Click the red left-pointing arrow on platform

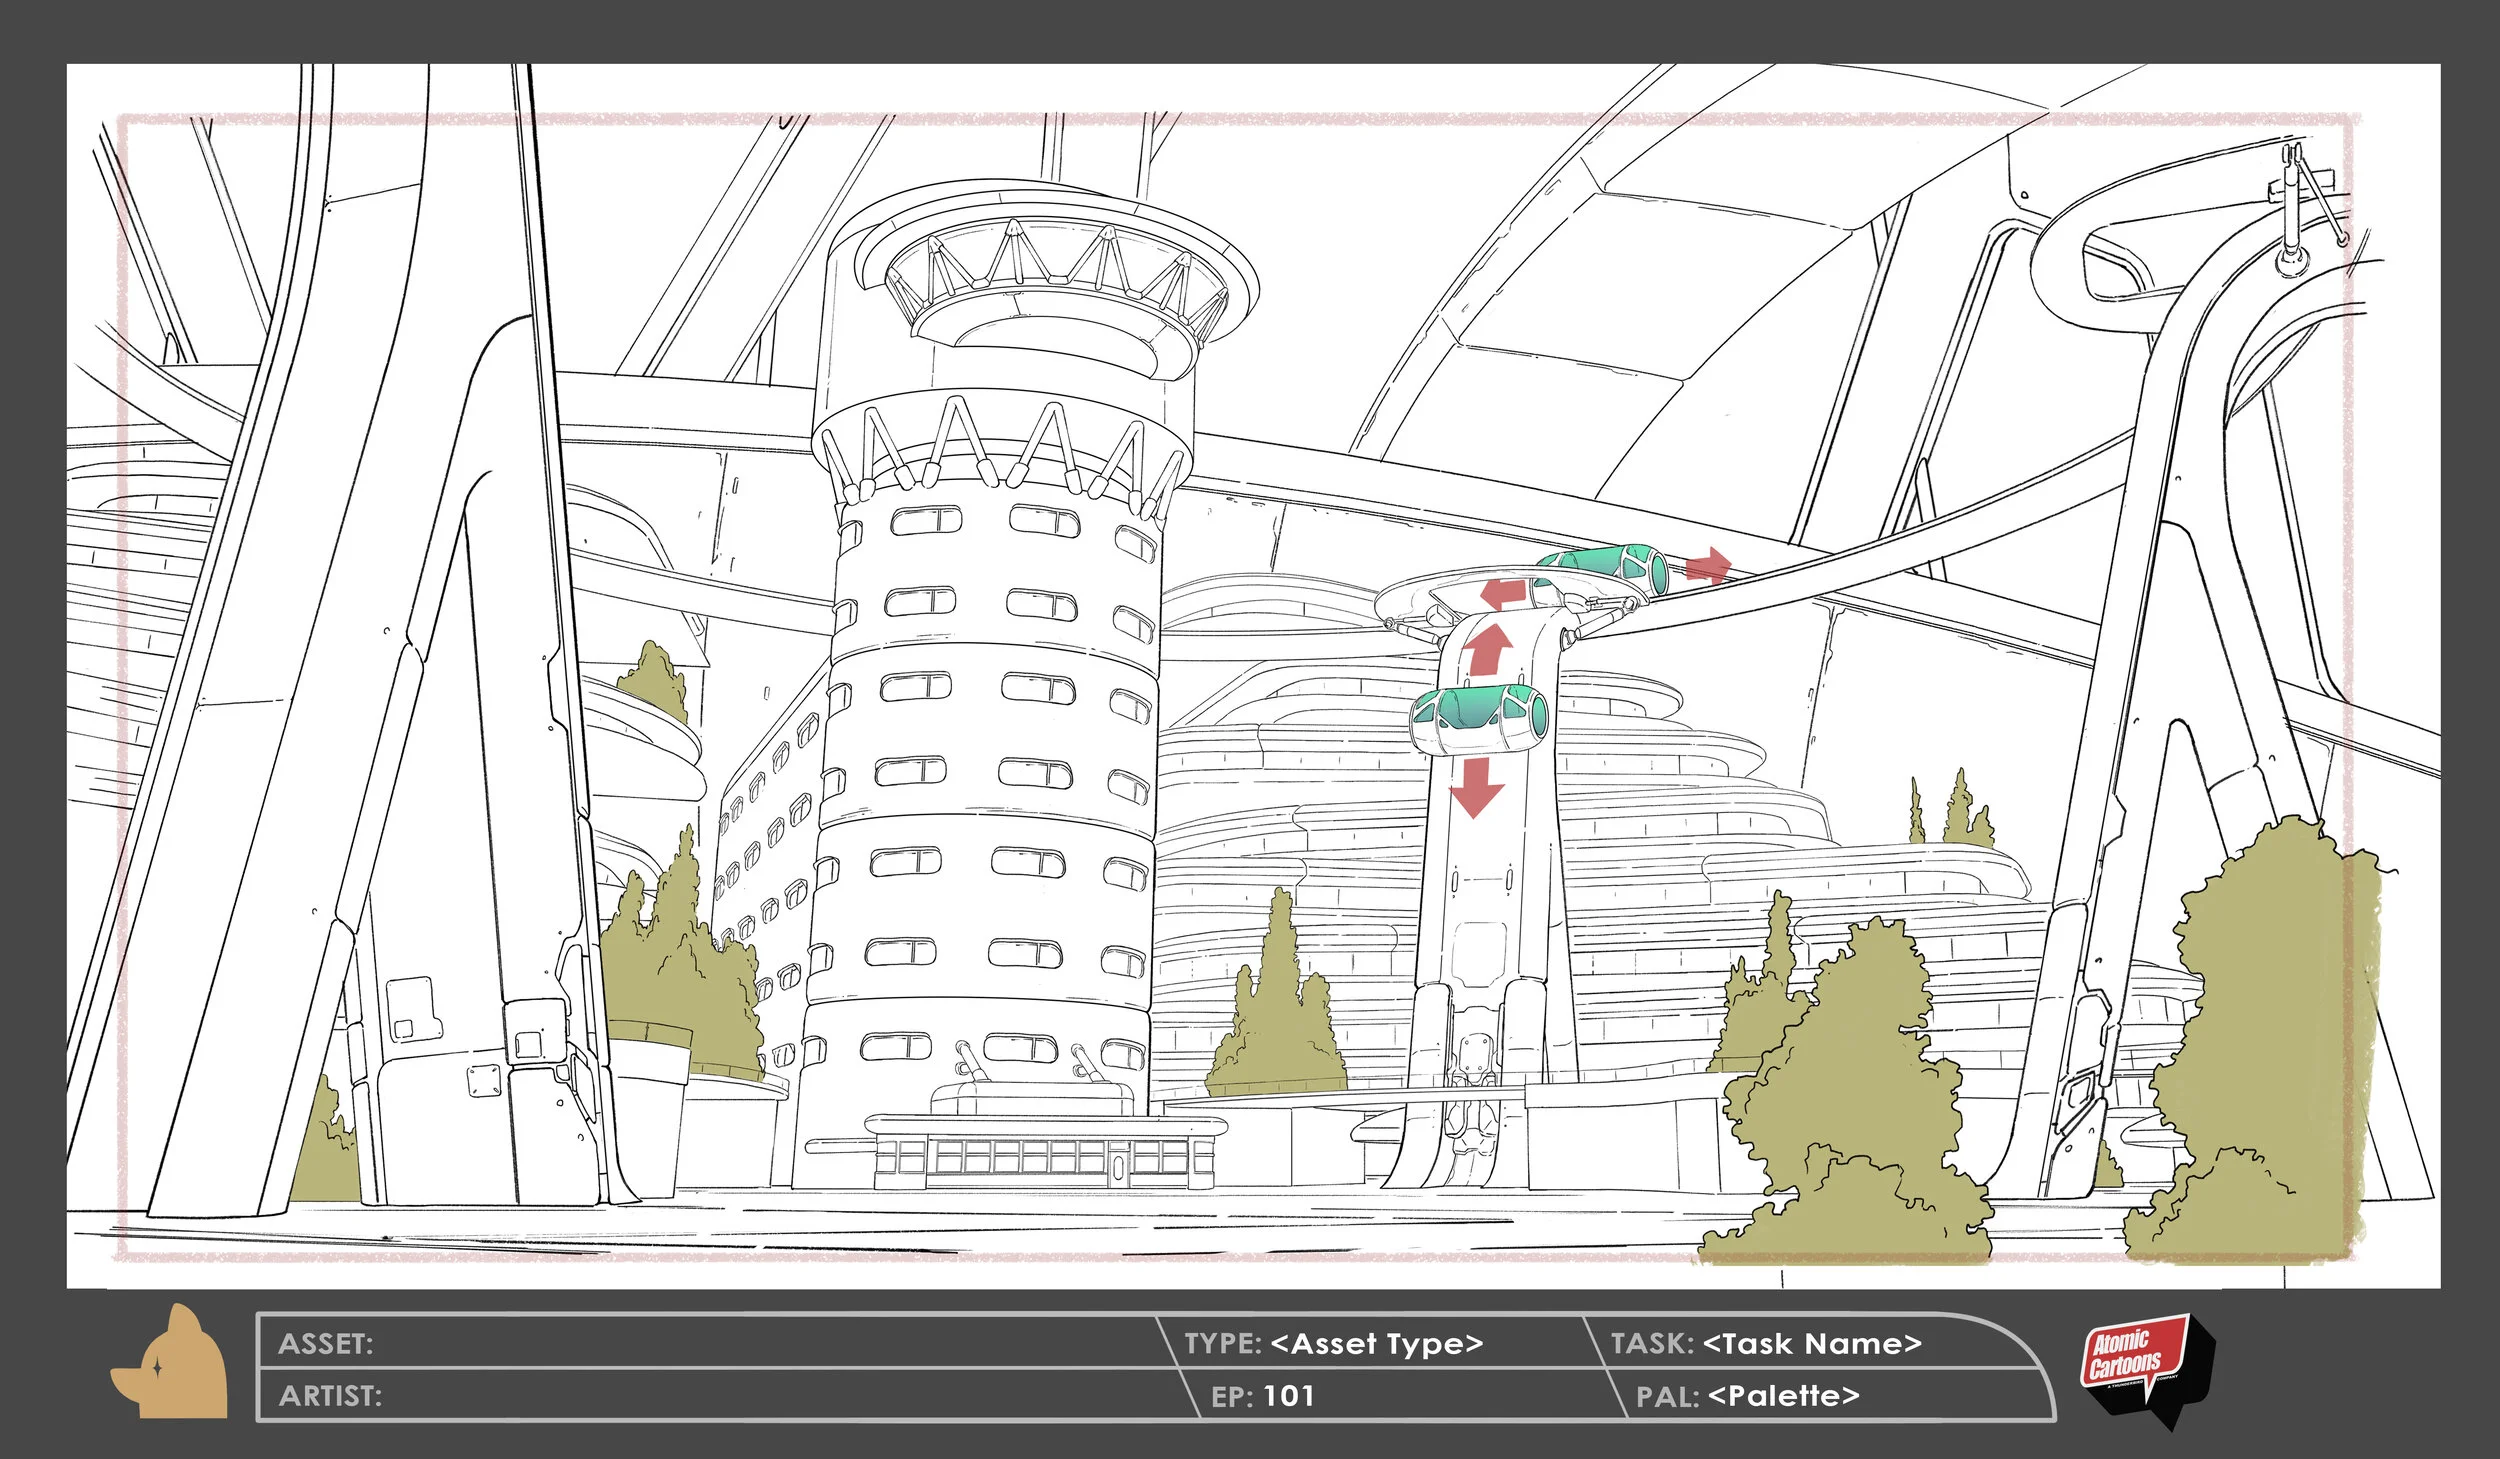click(x=1503, y=593)
